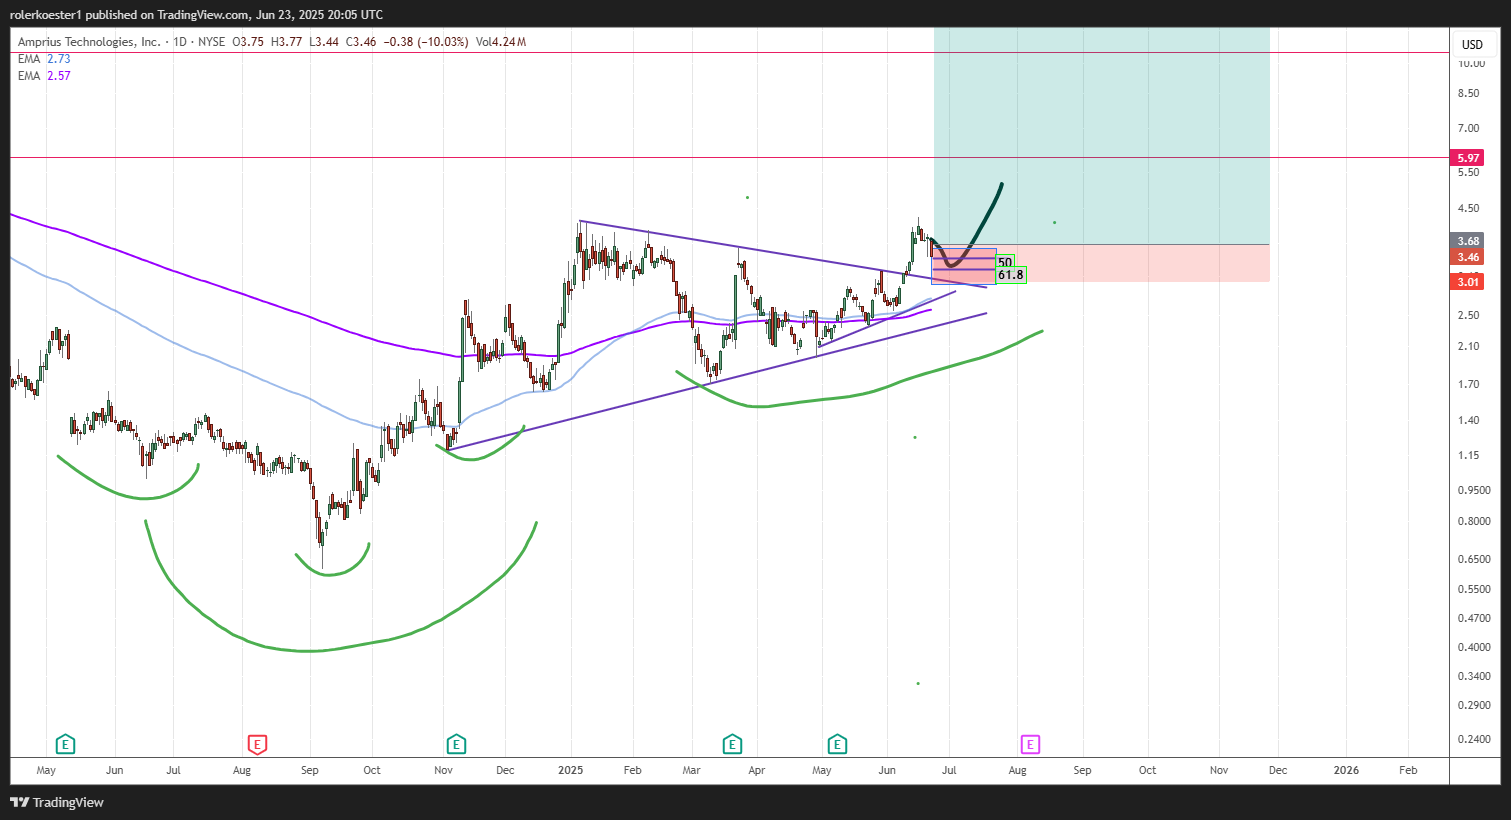Screen dimensions: 1511x820
Task: Click the L3.44 low value in legend
Action: point(323,42)
